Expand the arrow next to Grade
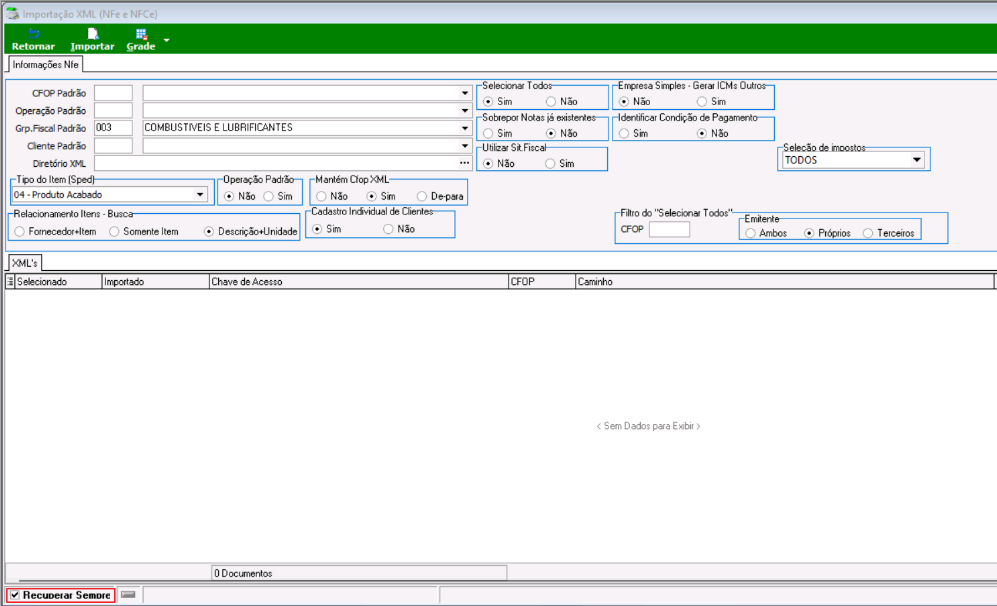This screenshot has width=997, height=606. point(167,40)
